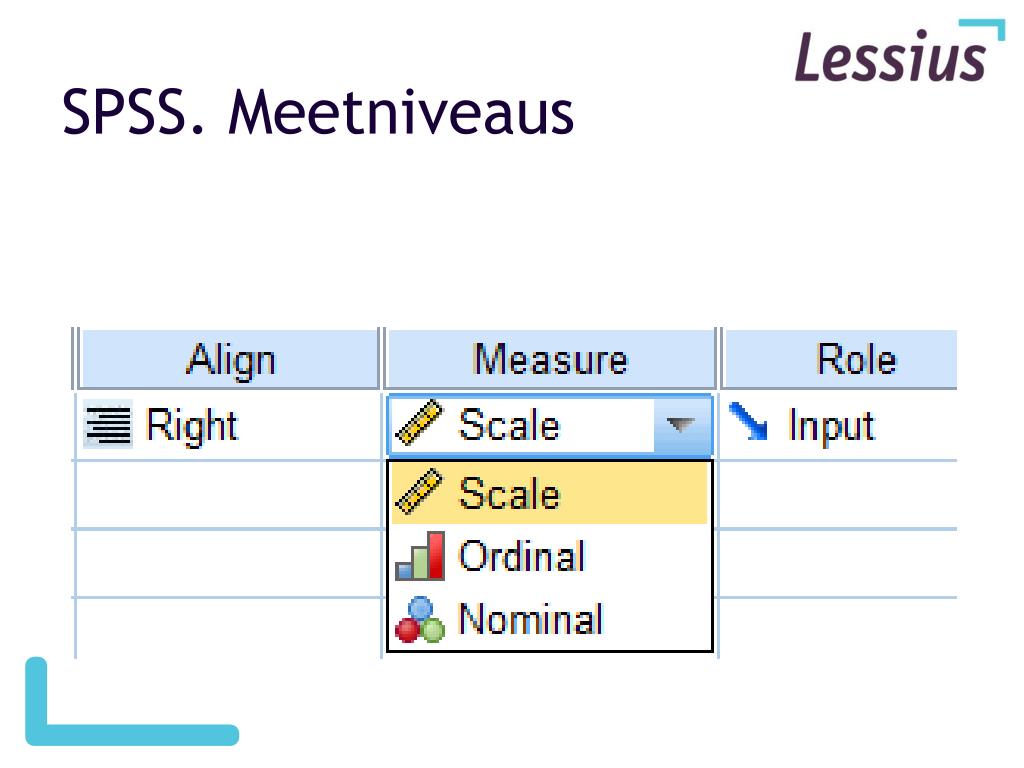Click the blue arrow Input role icon

pyautogui.click(x=748, y=421)
